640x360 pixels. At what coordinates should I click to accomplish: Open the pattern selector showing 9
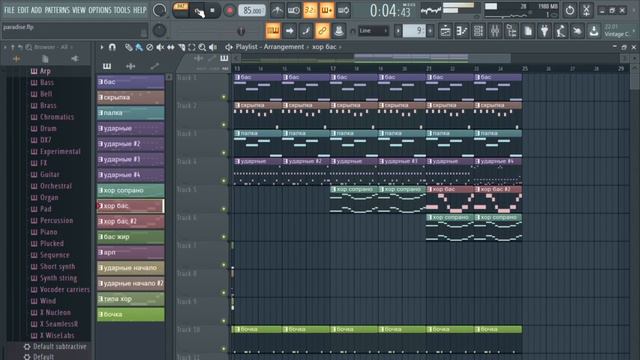click(414, 31)
